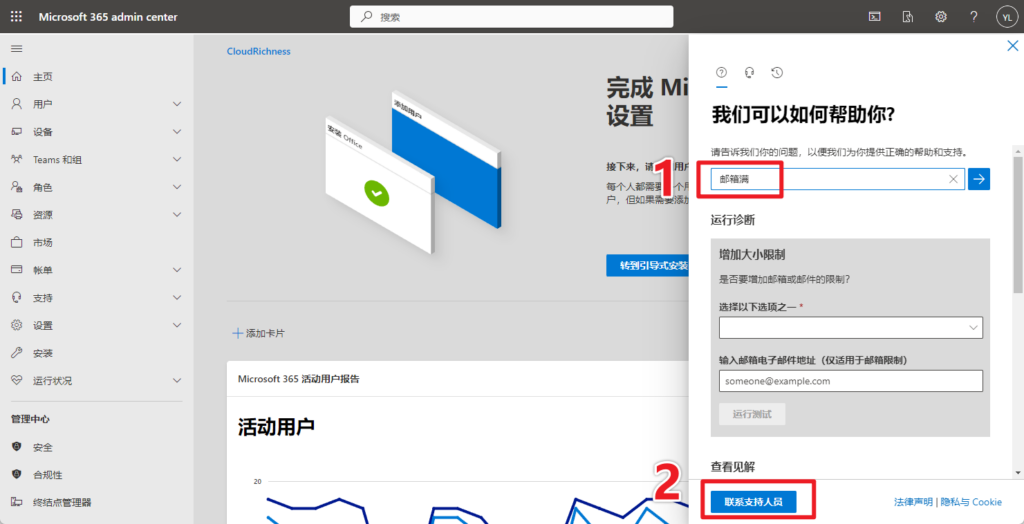Click the mailbox email address input field

850,381
